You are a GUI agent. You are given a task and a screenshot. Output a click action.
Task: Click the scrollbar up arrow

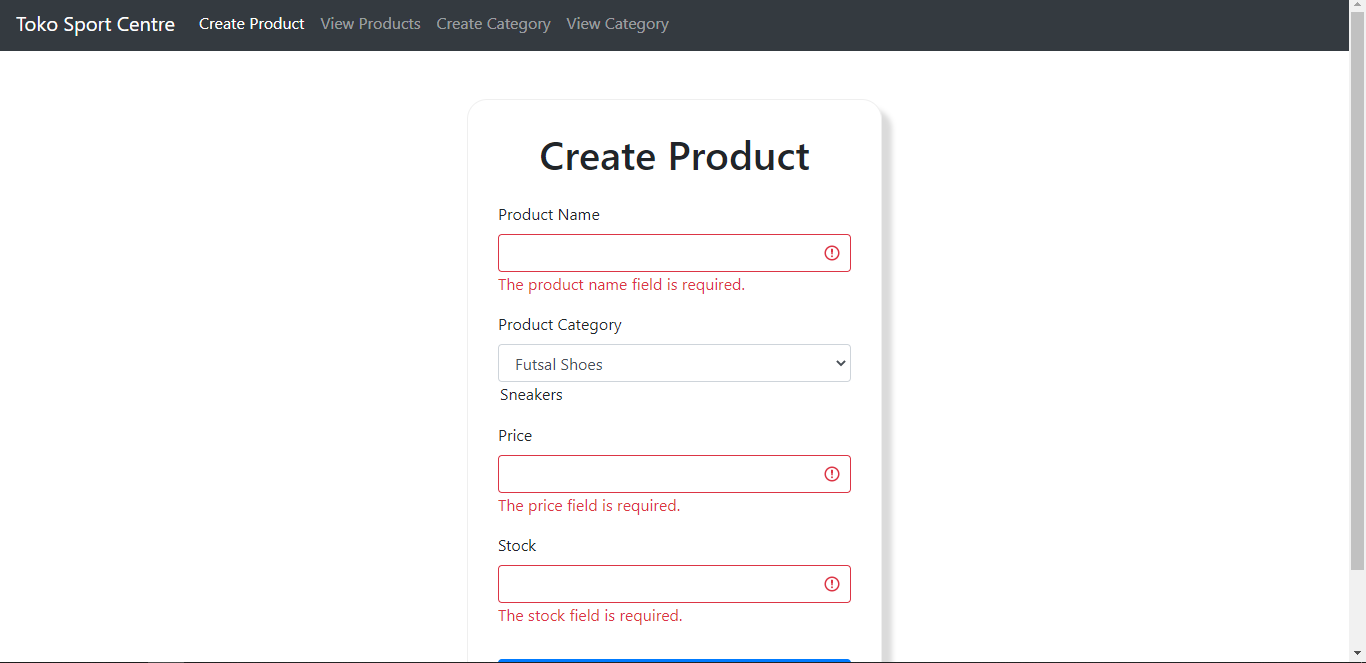click(x=1357, y=7)
